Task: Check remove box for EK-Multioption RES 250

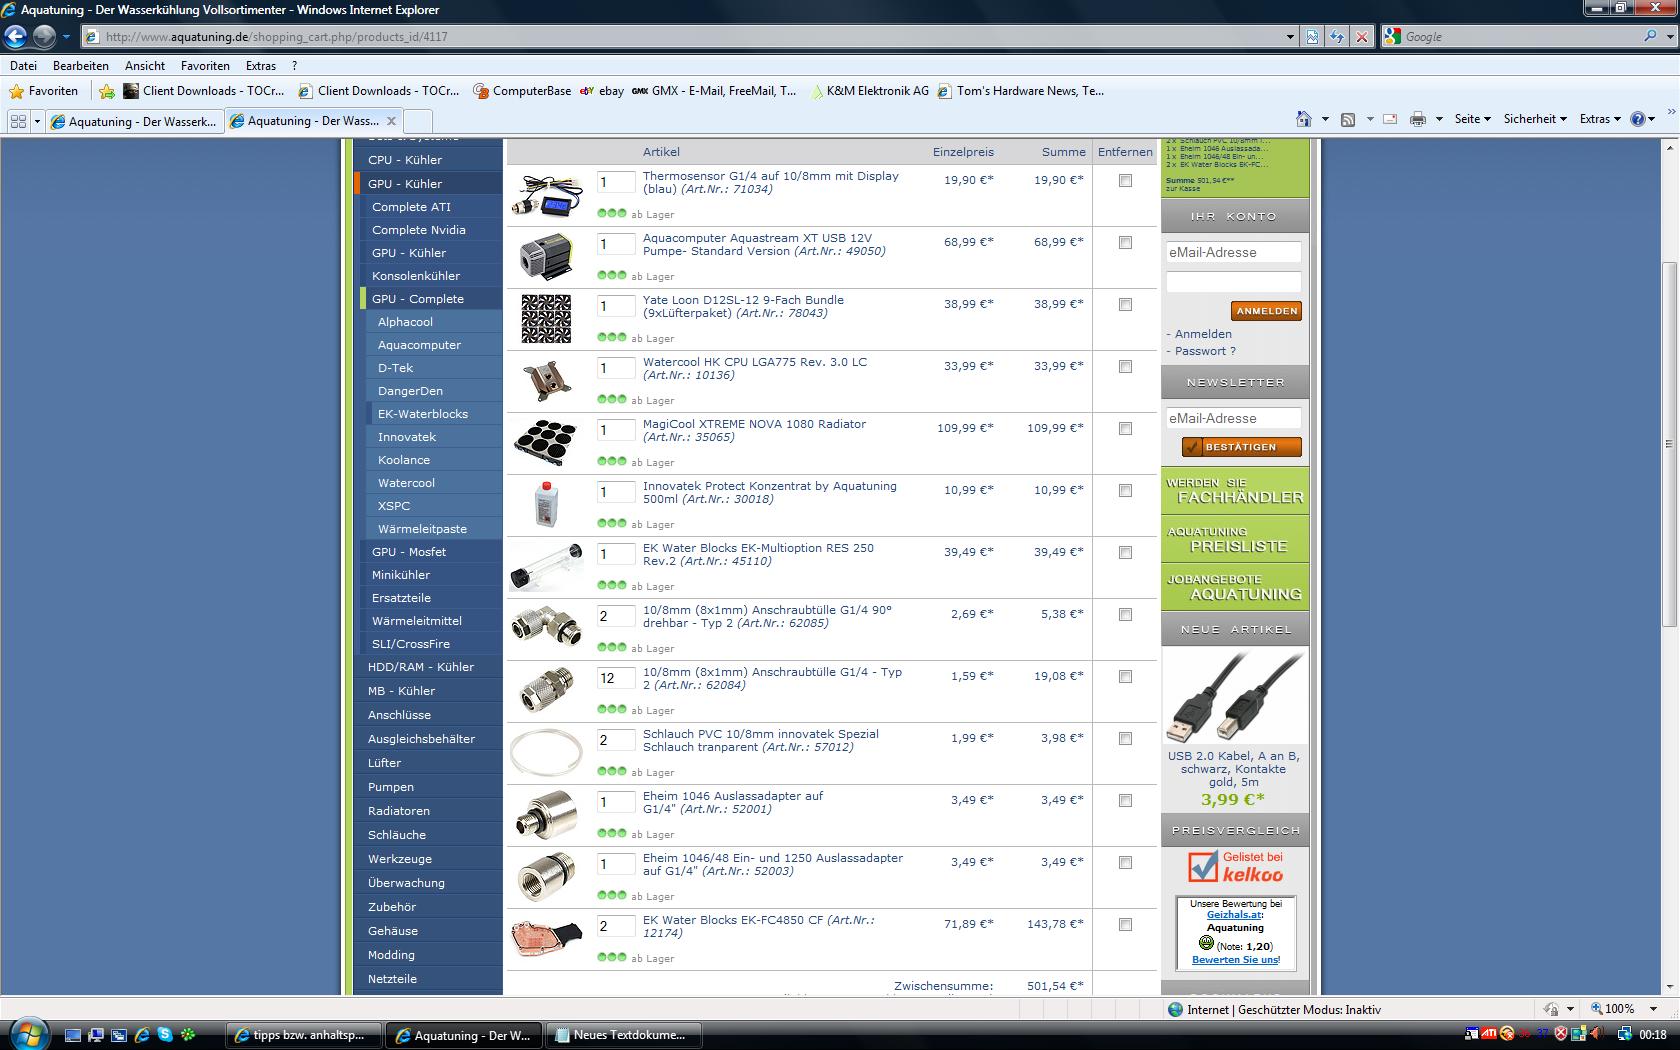Action: point(1125,553)
